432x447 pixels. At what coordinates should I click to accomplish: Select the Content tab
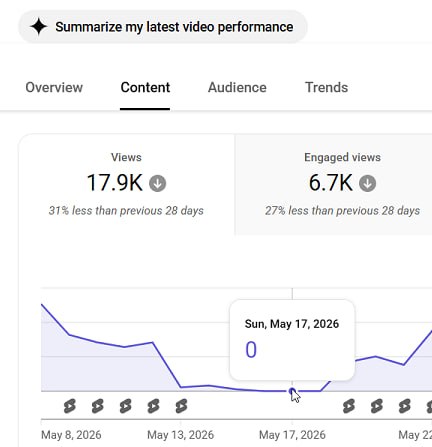(145, 87)
